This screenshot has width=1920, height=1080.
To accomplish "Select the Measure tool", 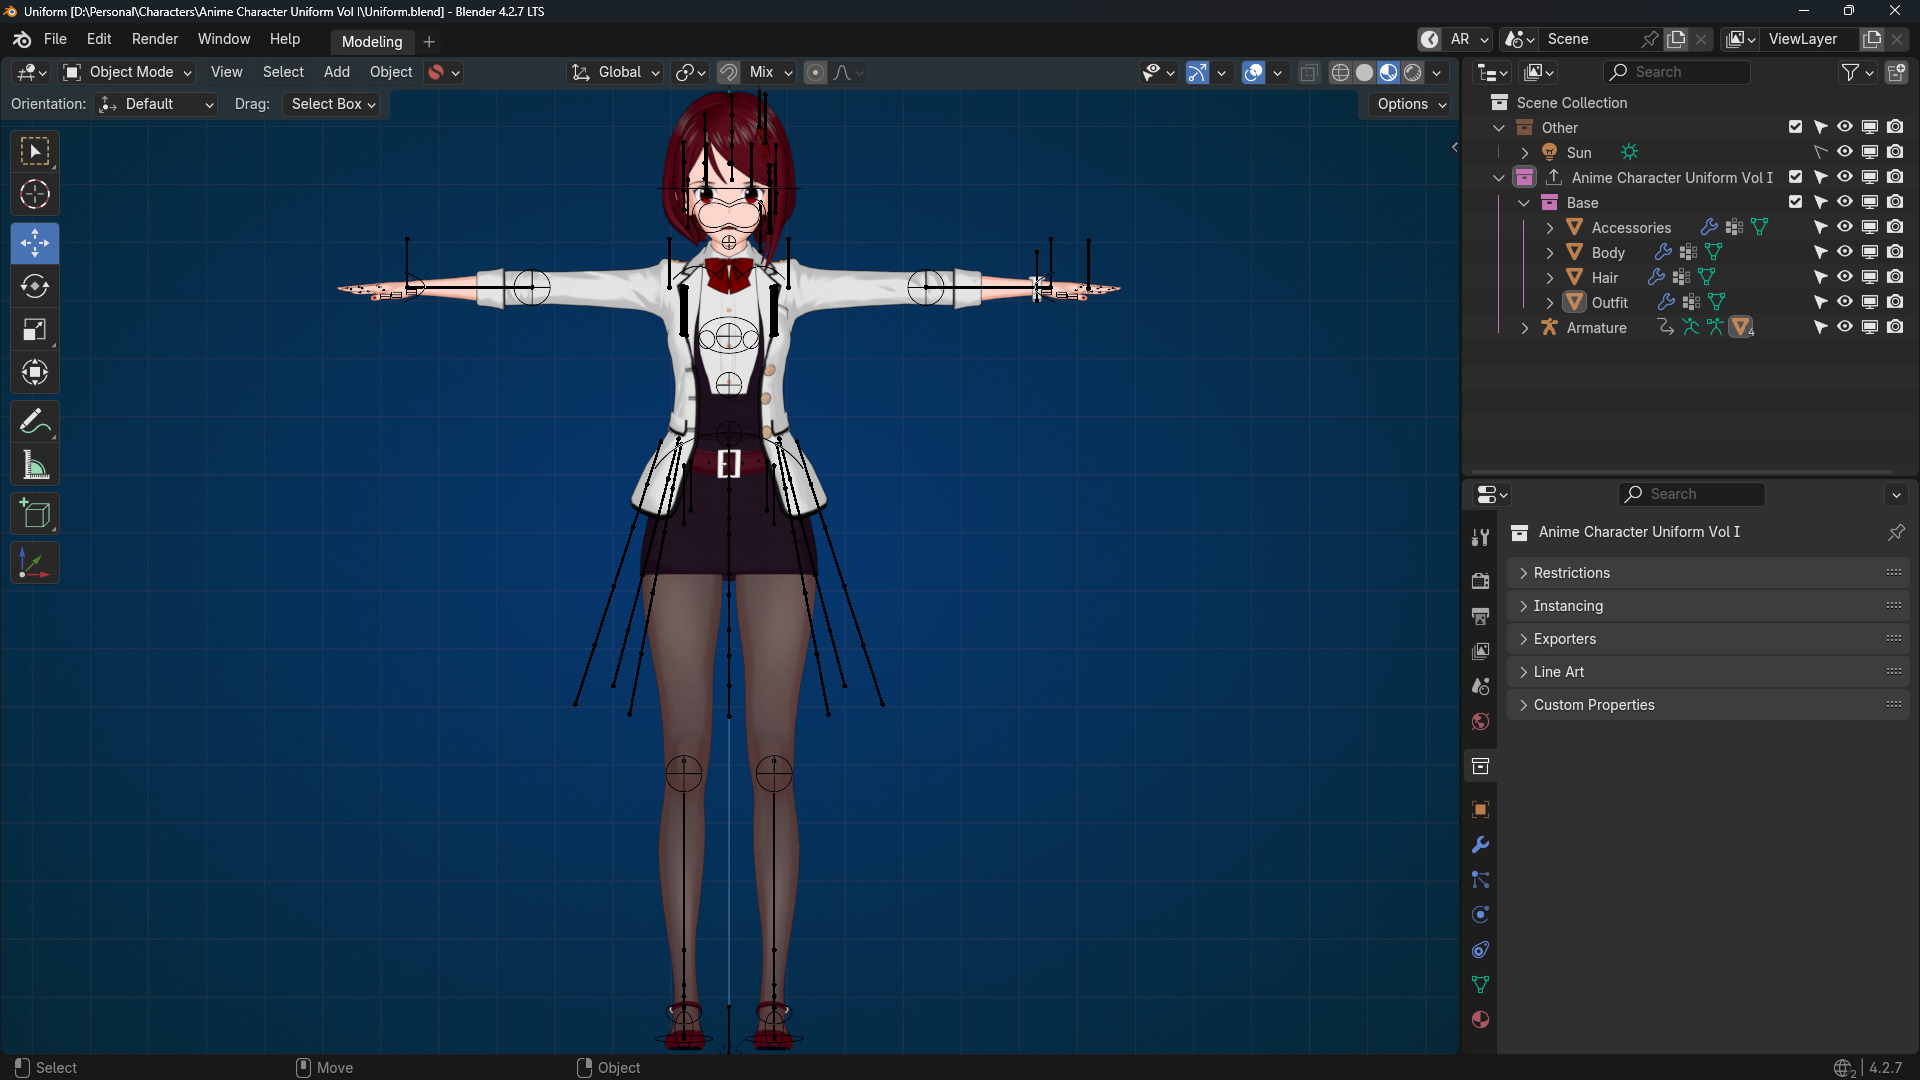I will pos(35,465).
